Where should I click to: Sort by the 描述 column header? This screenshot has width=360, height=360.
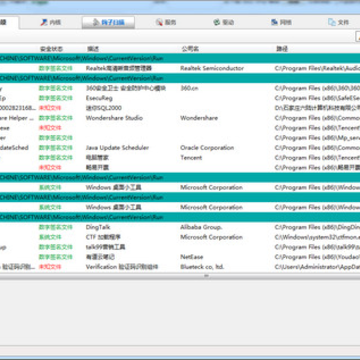pyautogui.click(x=93, y=49)
